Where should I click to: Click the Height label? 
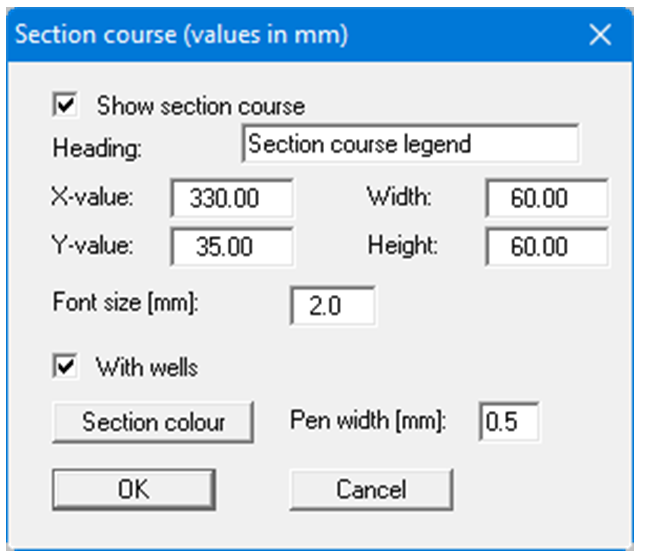pos(402,245)
